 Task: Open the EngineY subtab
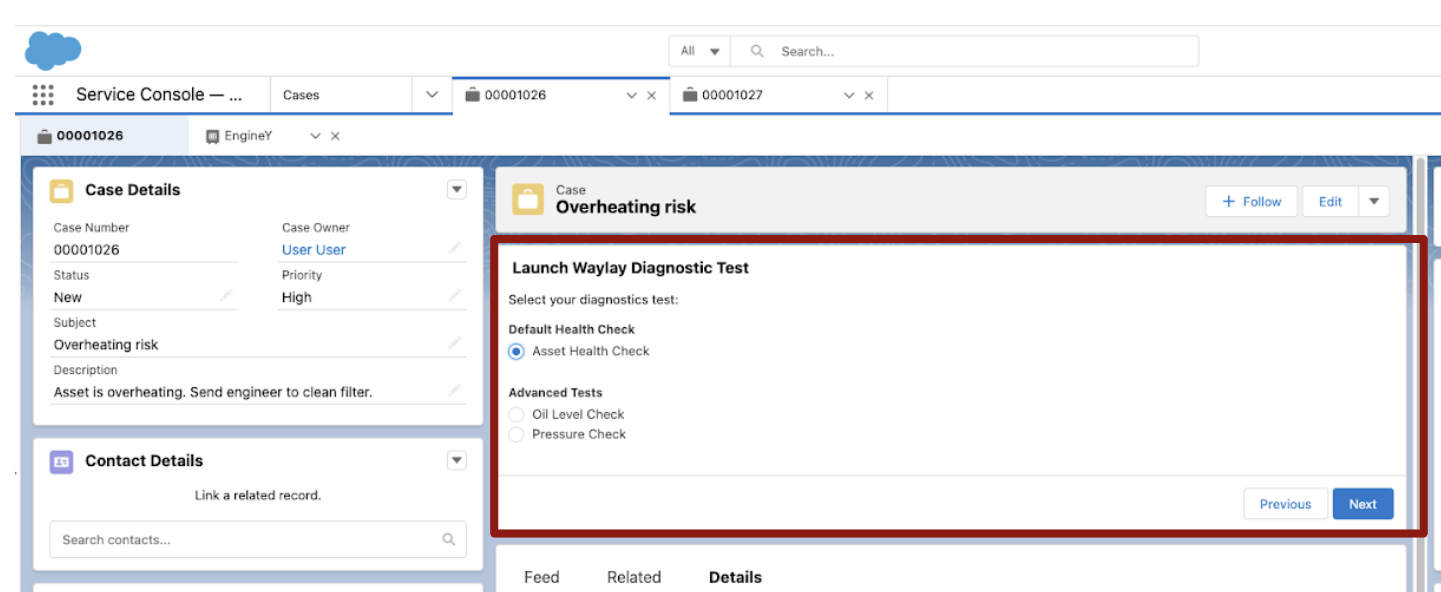pos(248,136)
